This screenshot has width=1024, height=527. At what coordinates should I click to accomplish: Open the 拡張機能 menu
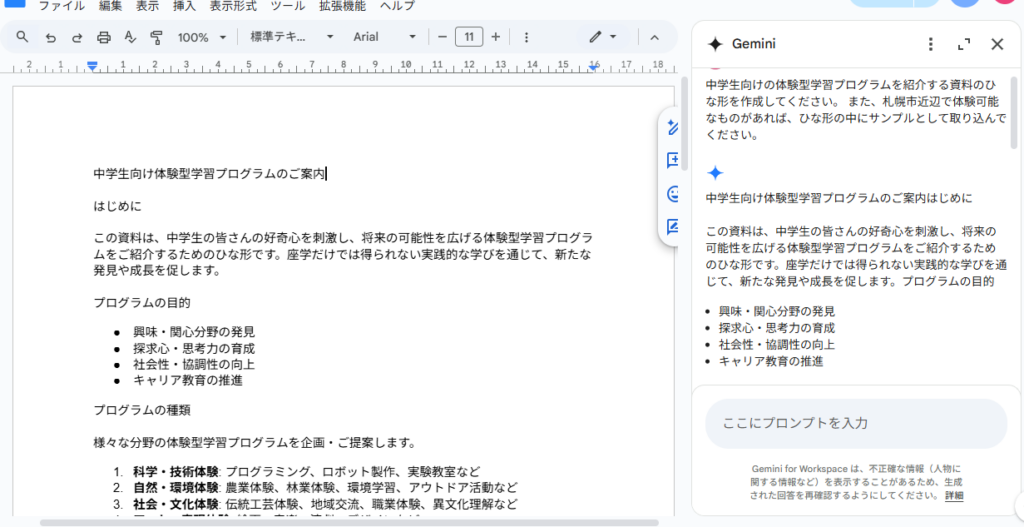pyautogui.click(x=342, y=7)
